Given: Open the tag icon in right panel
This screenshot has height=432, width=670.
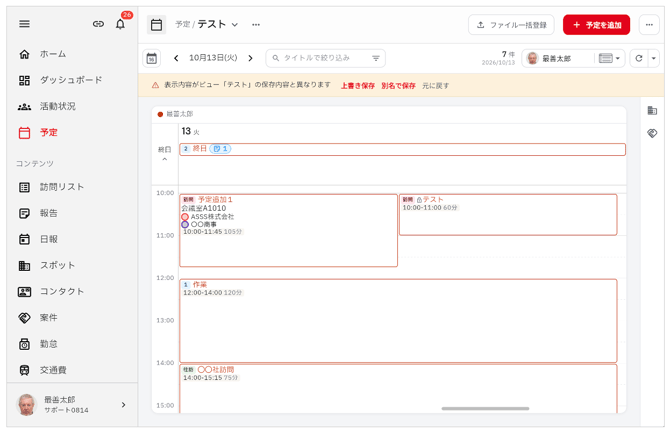Looking at the screenshot, I should click(x=652, y=133).
